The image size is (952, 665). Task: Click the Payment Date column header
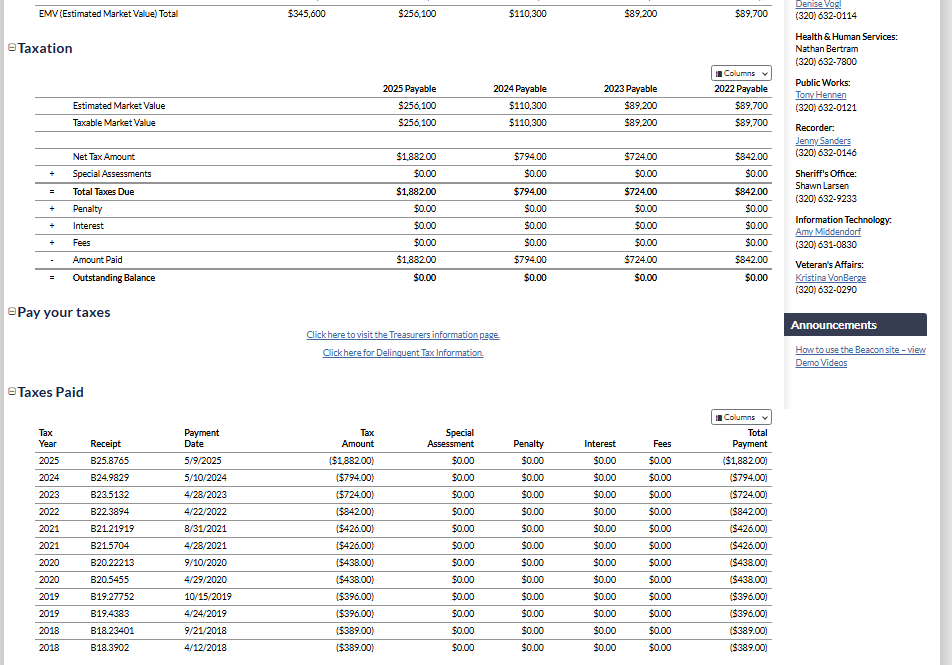click(201, 438)
